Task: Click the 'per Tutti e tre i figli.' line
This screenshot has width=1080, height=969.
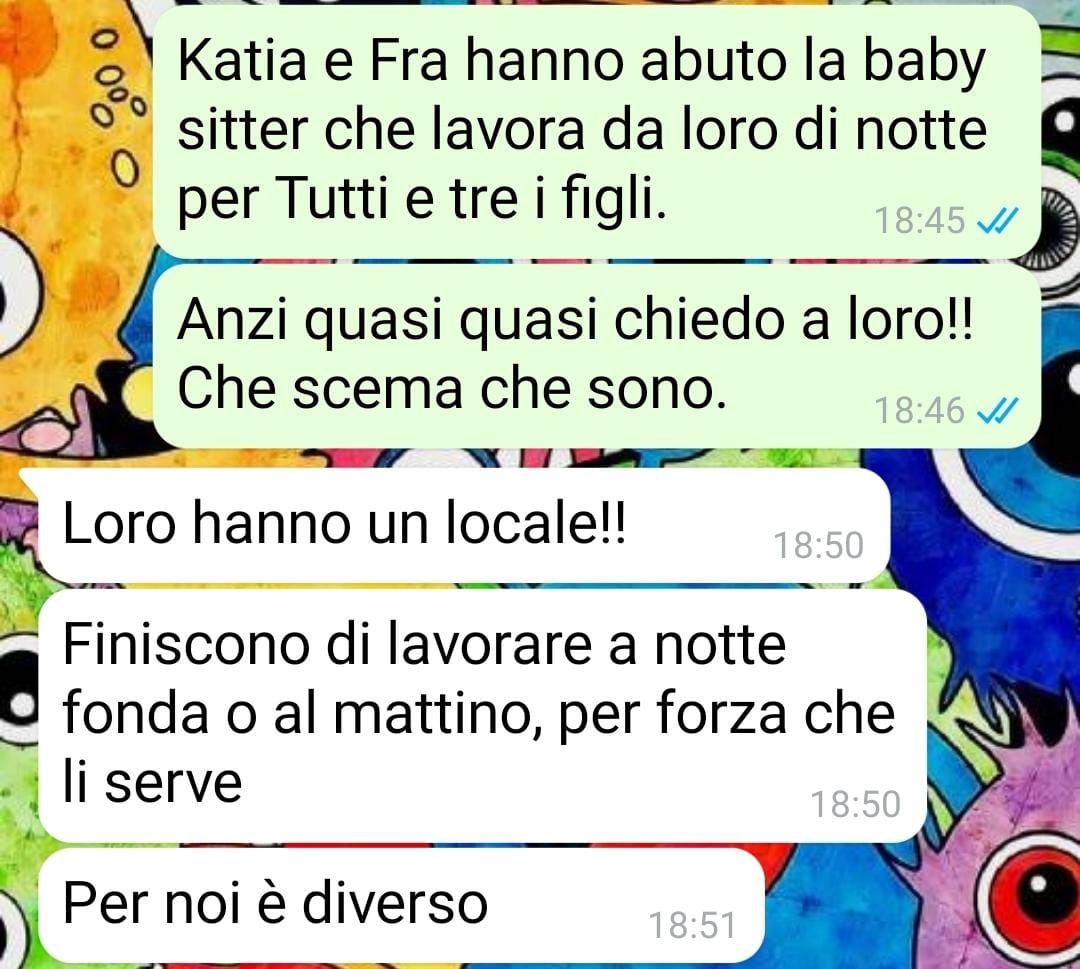Action: pos(422,200)
